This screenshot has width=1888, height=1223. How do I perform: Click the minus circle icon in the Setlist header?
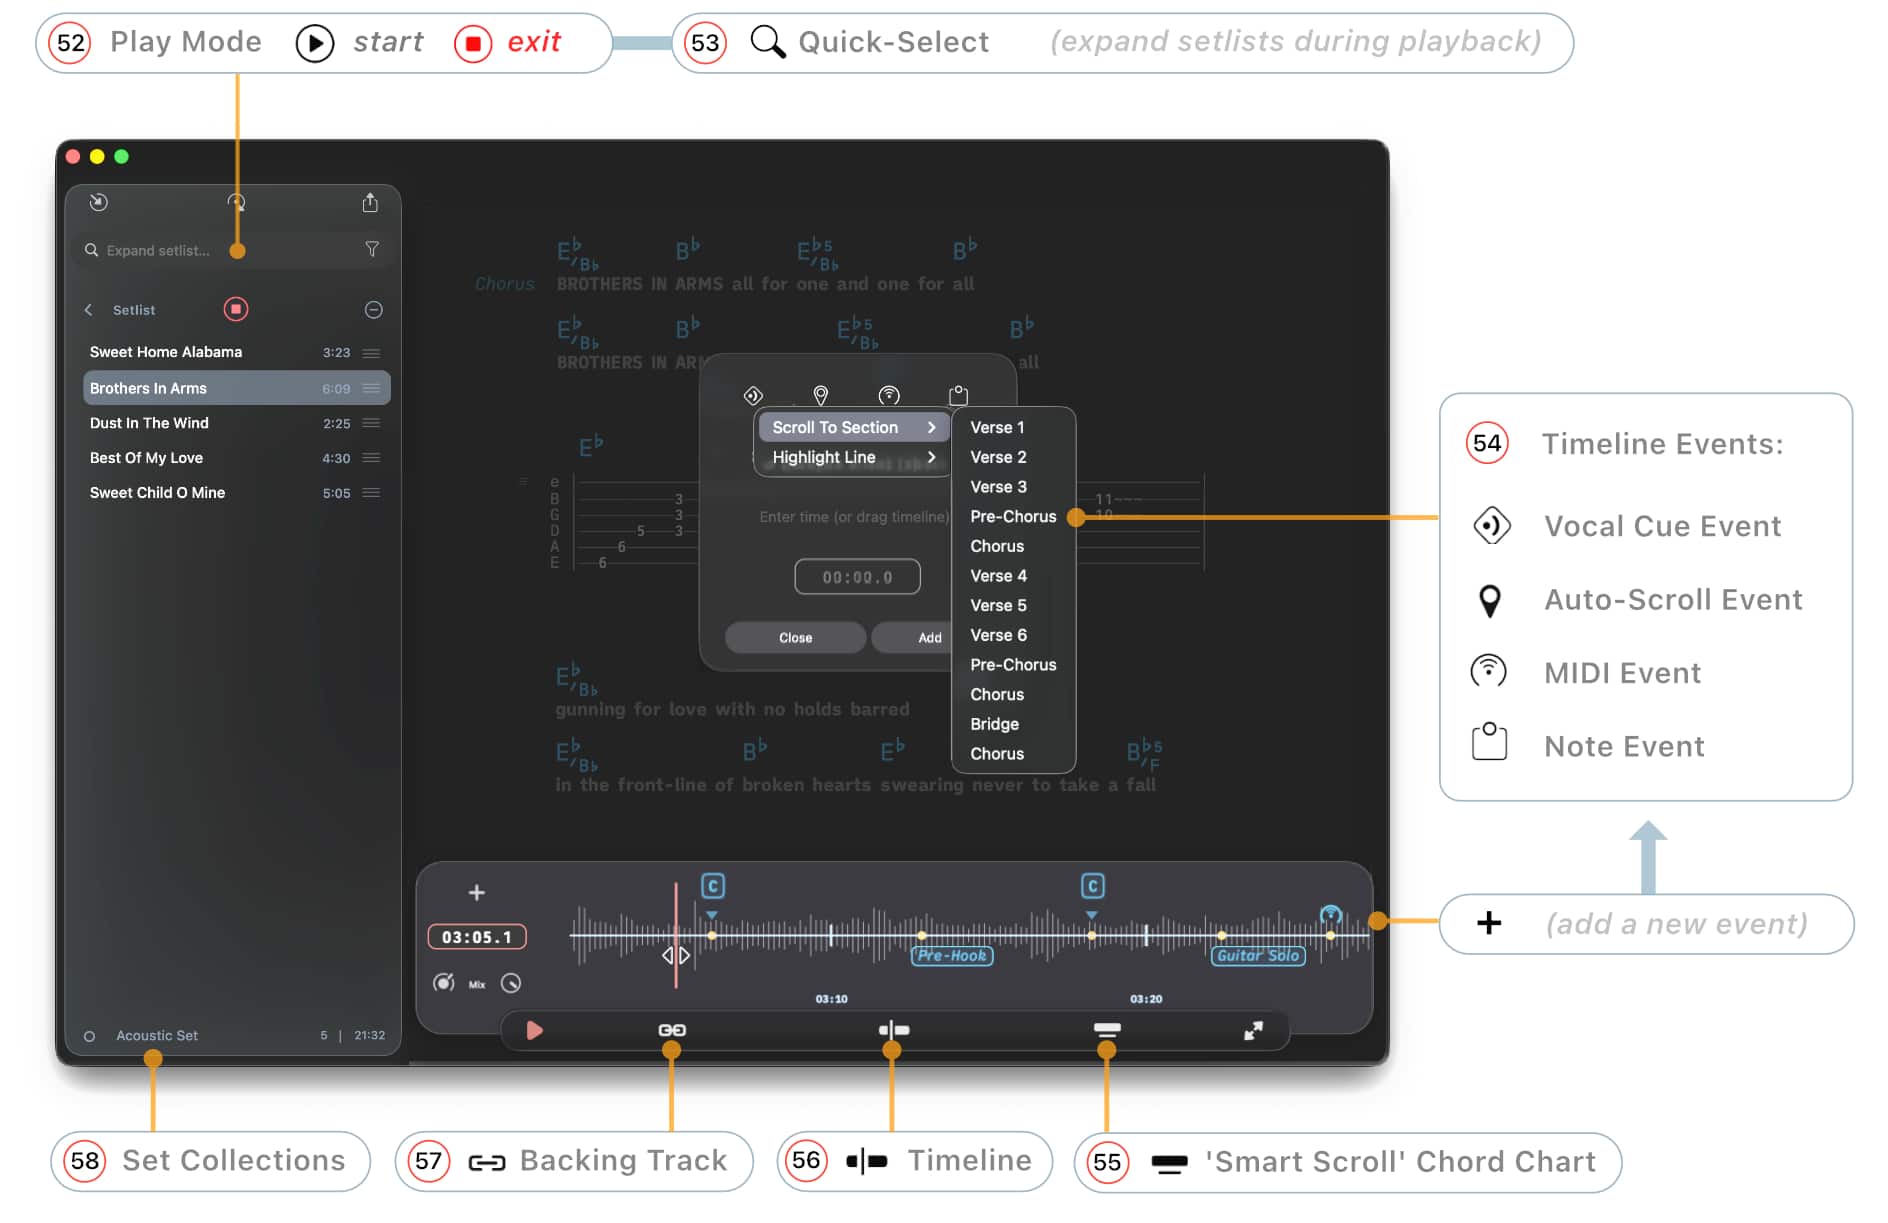click(373, 310)
